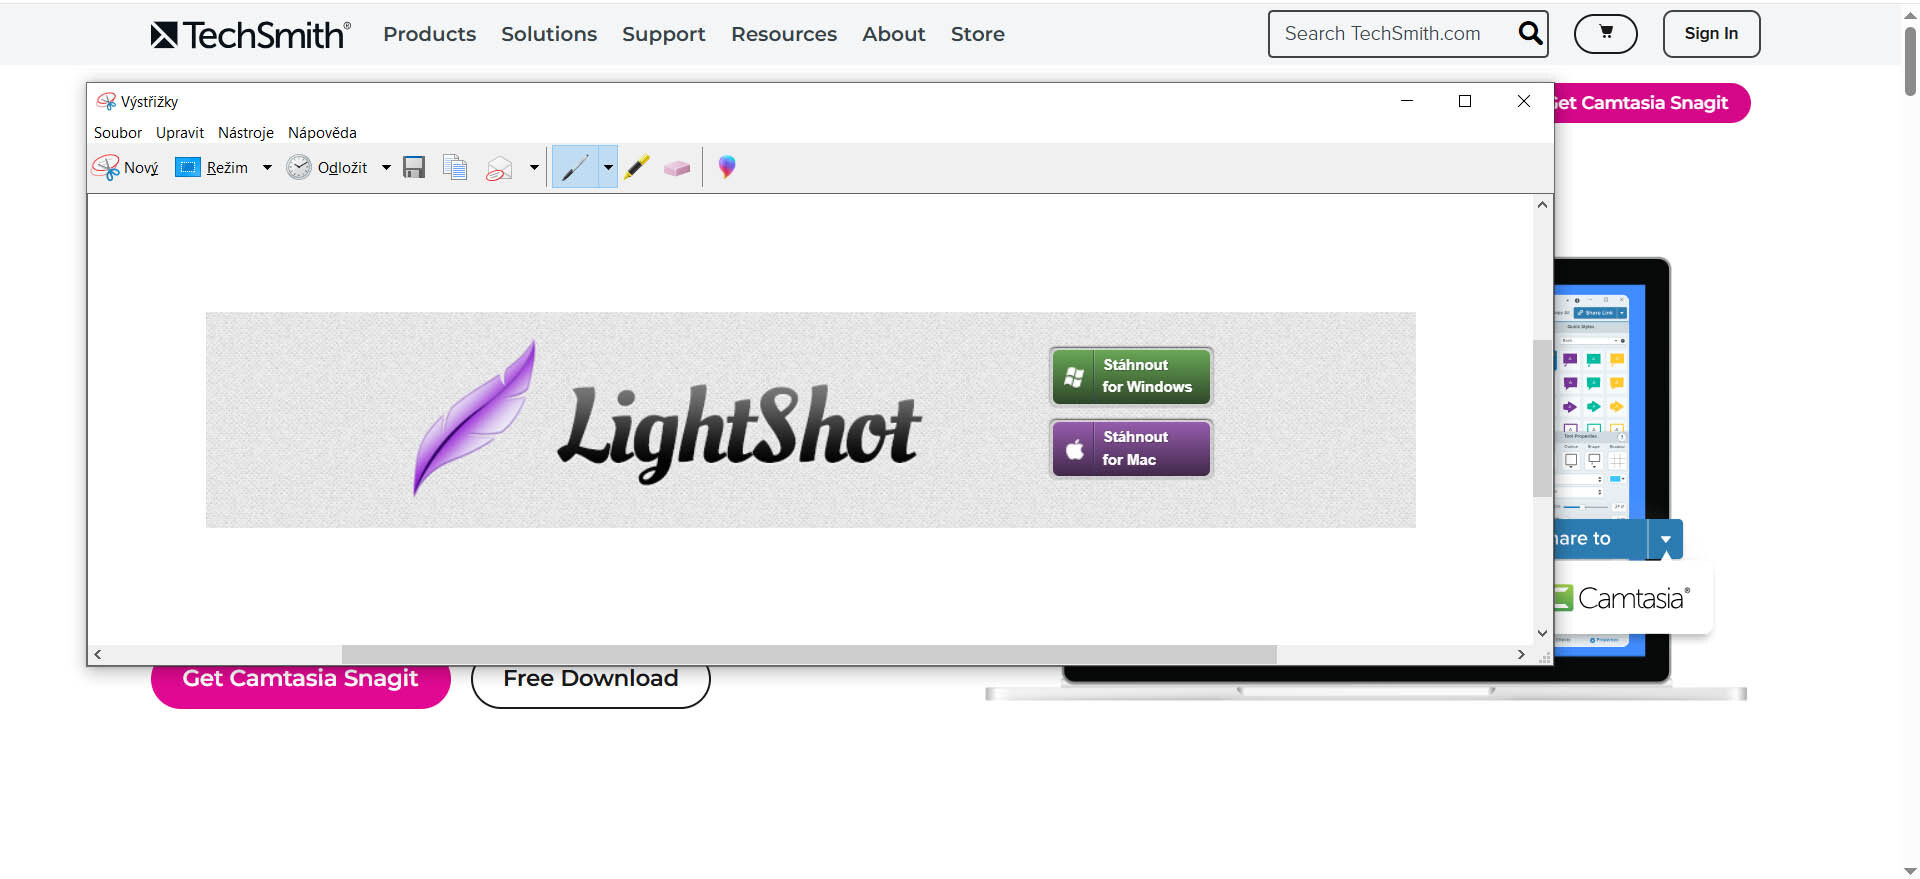
Task: Expand the send snip dropdown arrow
Action: coord(534,168)
